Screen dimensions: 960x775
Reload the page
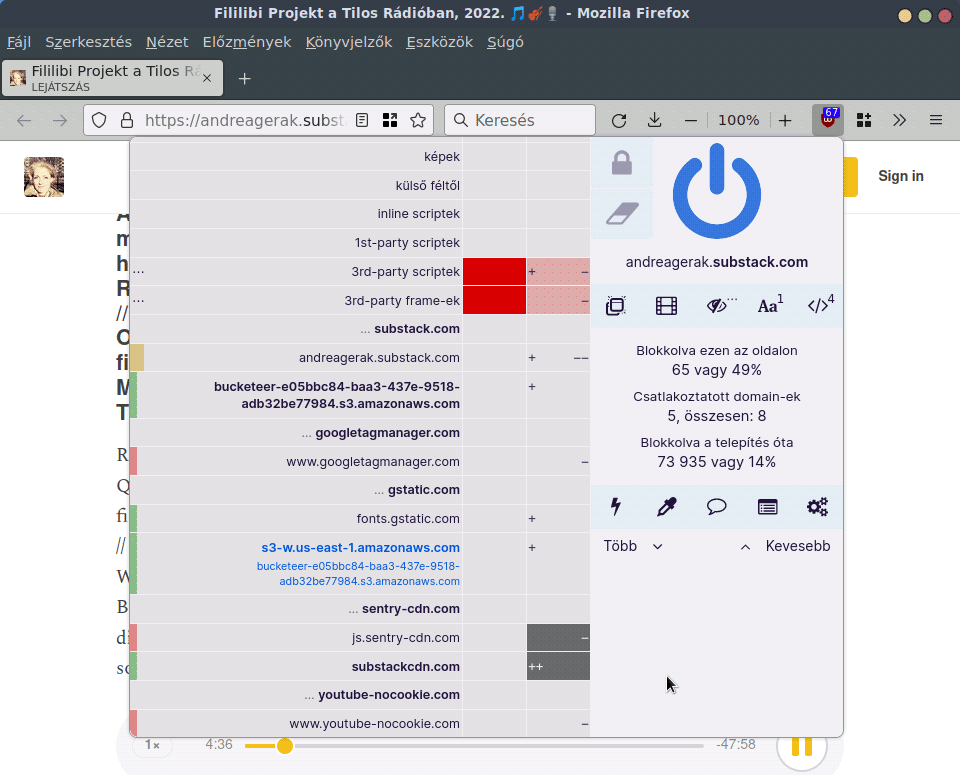(x=619, y=120)
